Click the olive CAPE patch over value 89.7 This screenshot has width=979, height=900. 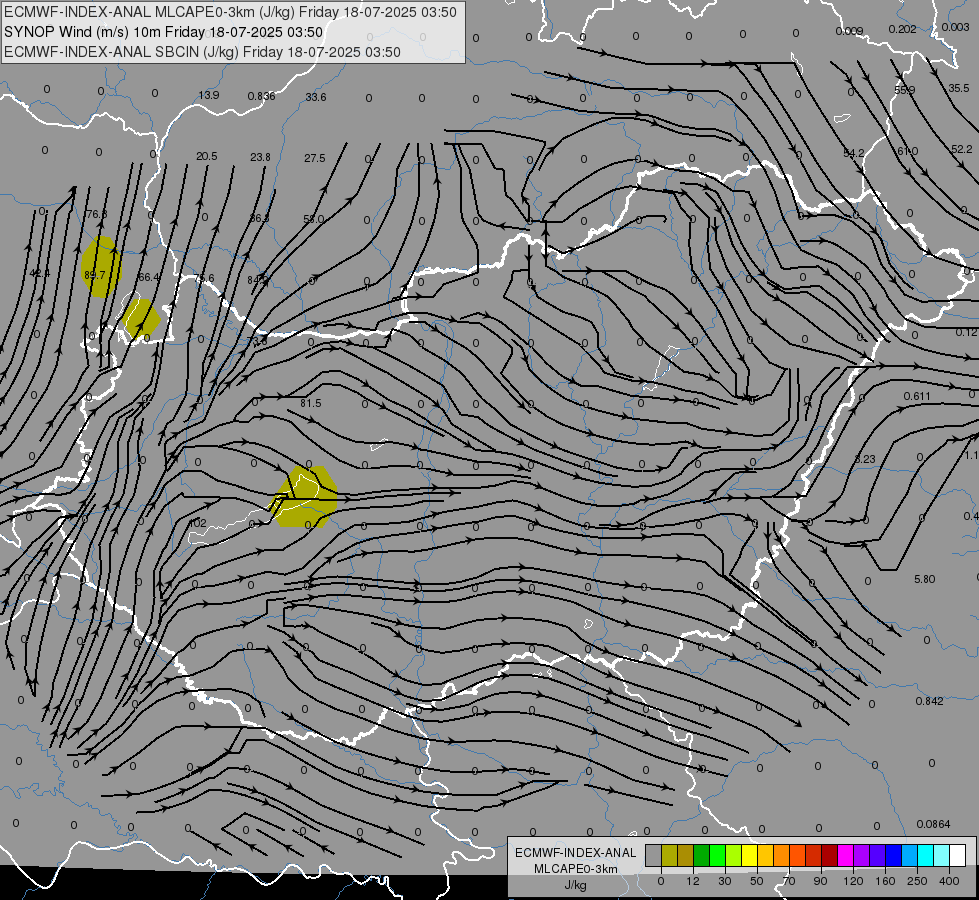101,267
